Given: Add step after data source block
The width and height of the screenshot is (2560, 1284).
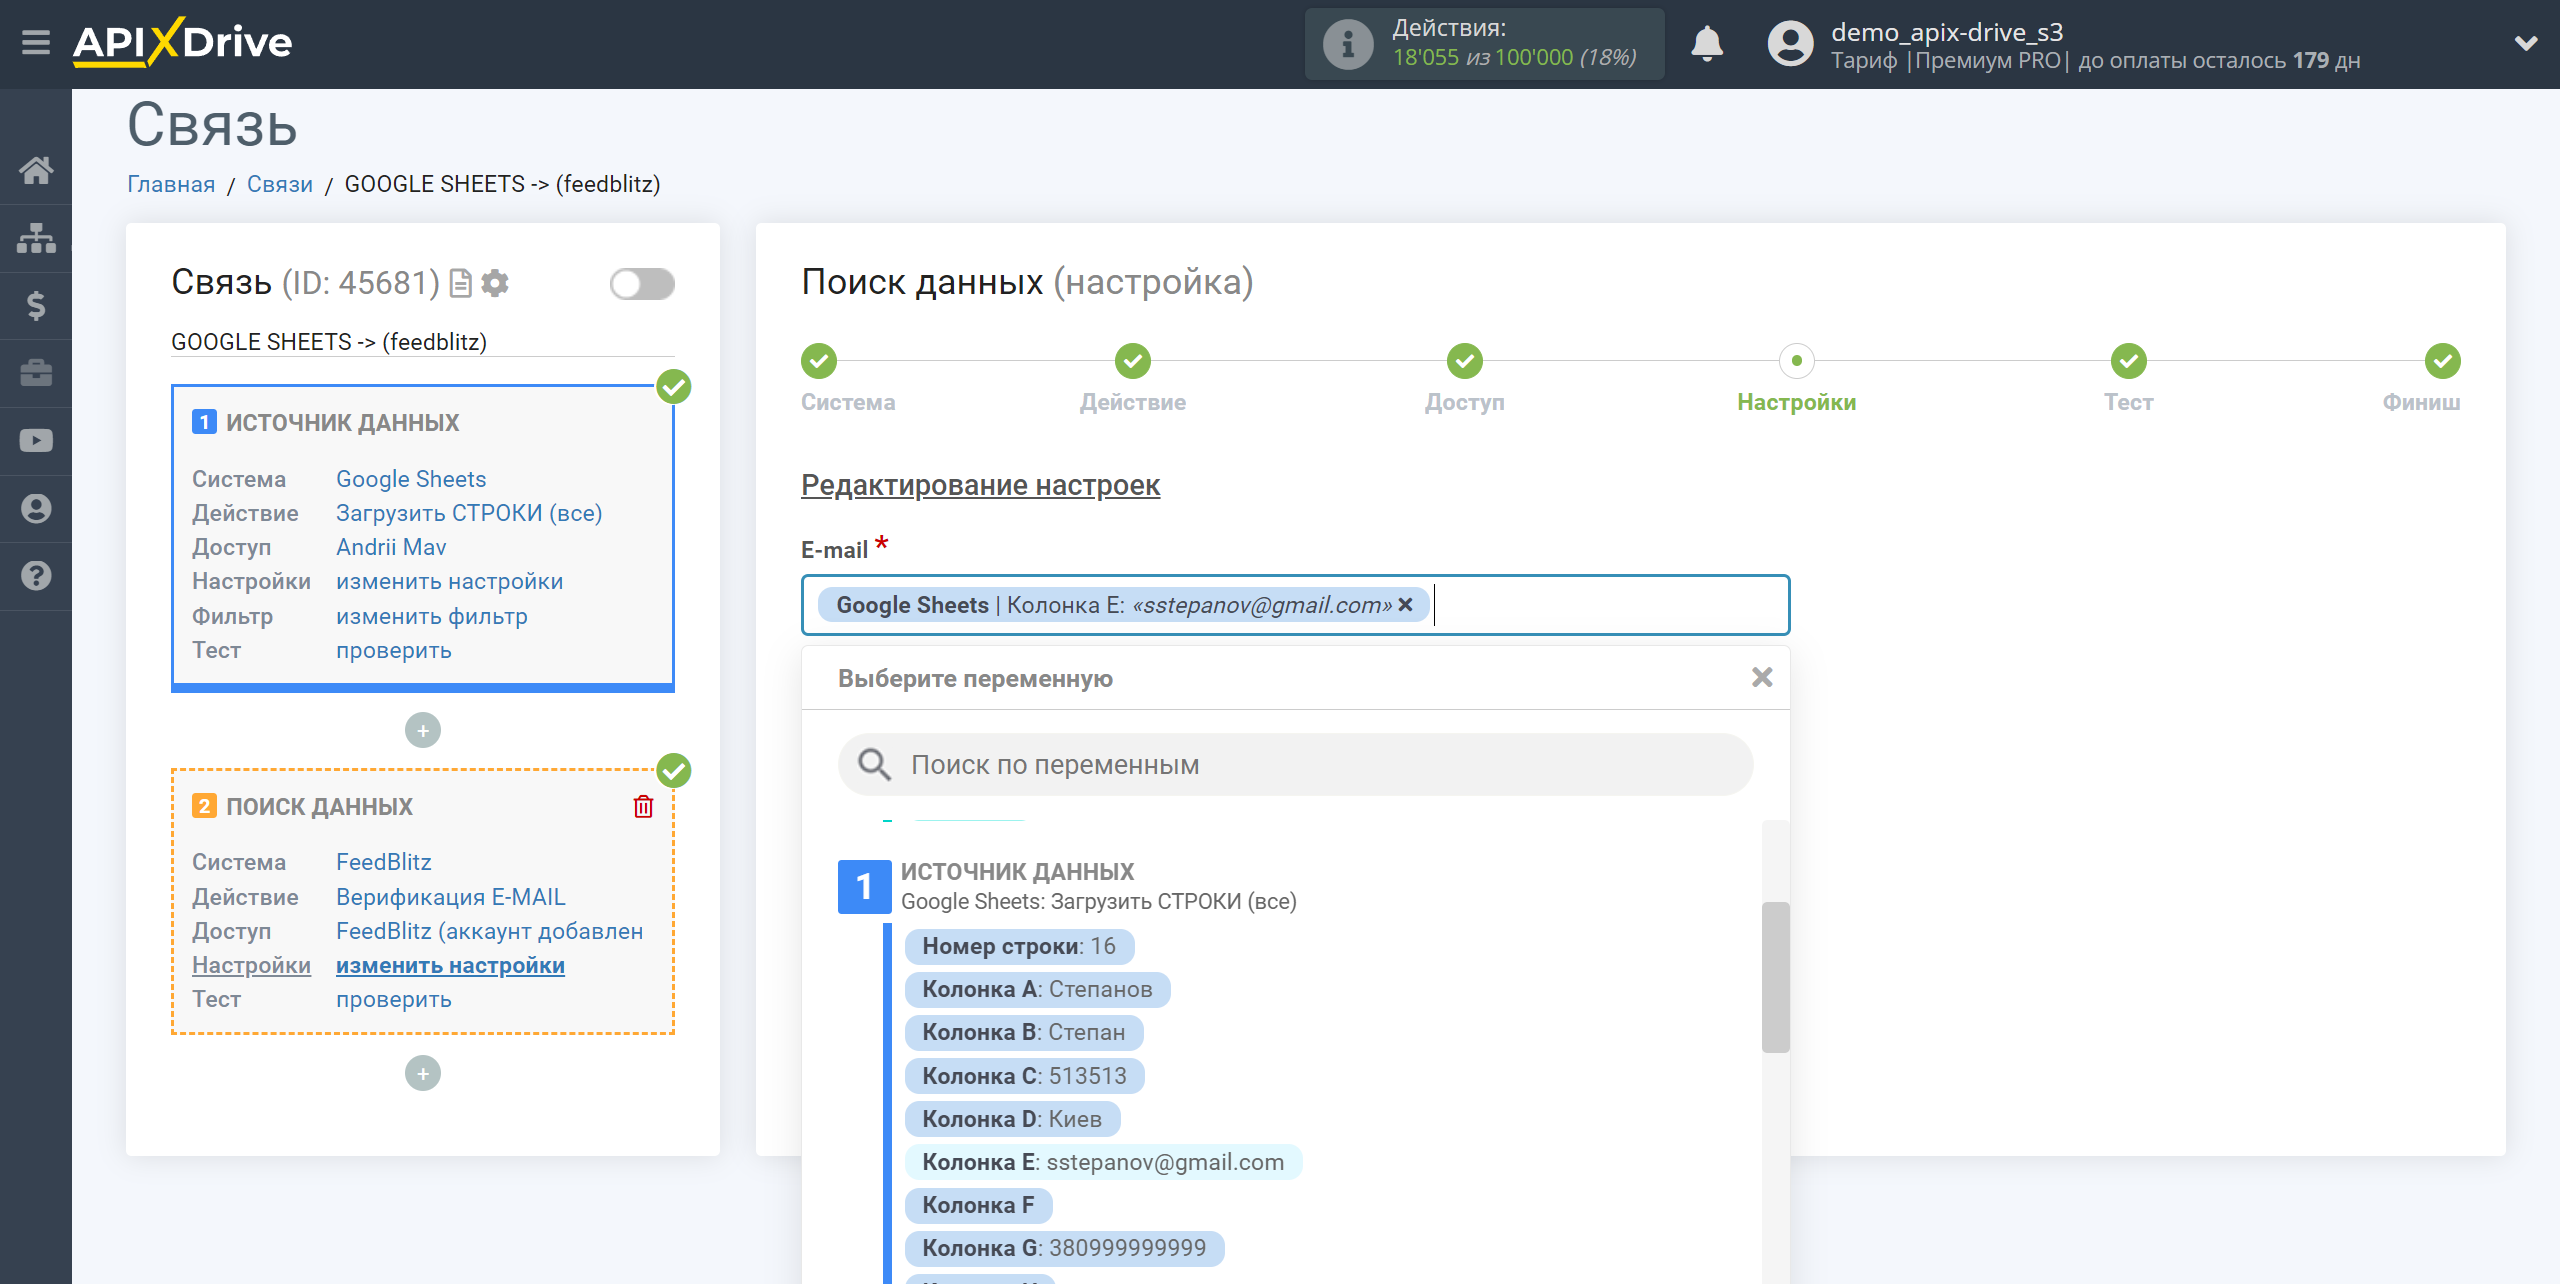Looking at the screenshot, I should (423, 730).
